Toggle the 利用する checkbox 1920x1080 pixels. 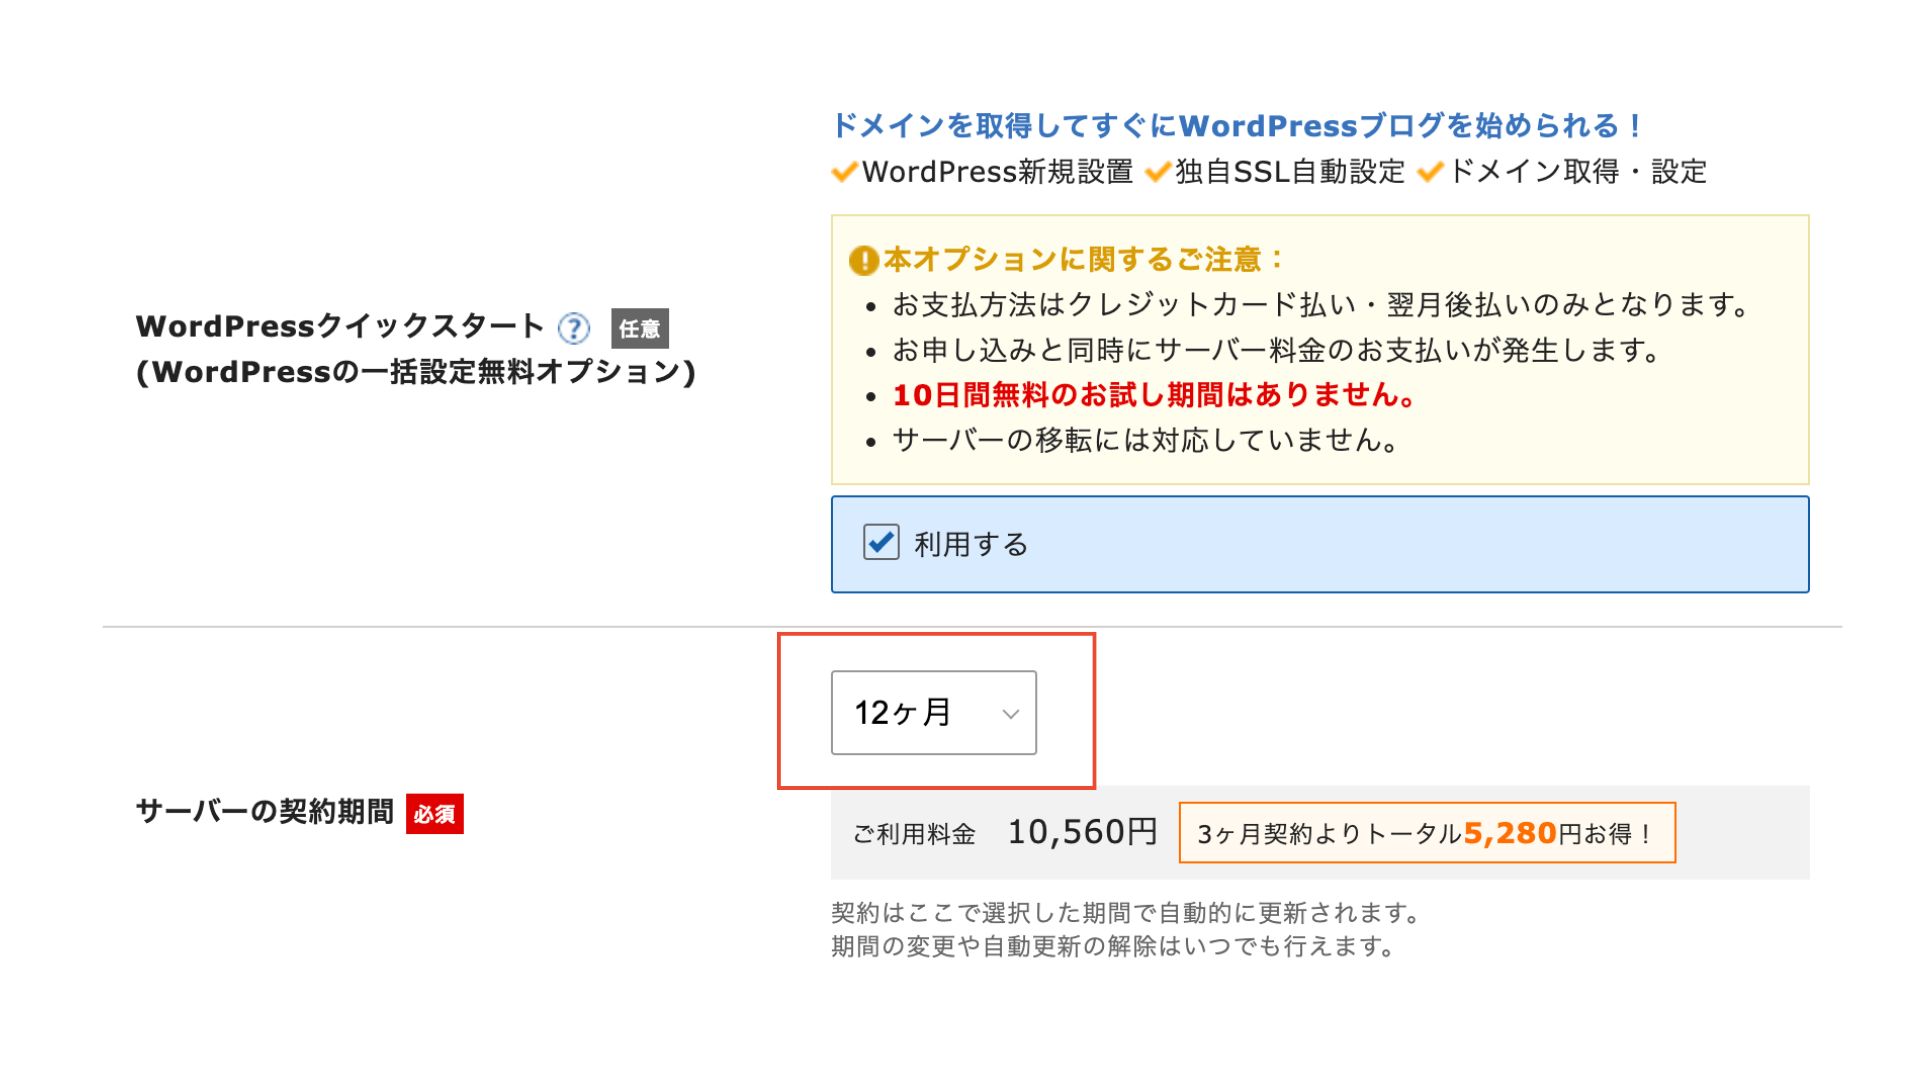(x=881, y=543)
